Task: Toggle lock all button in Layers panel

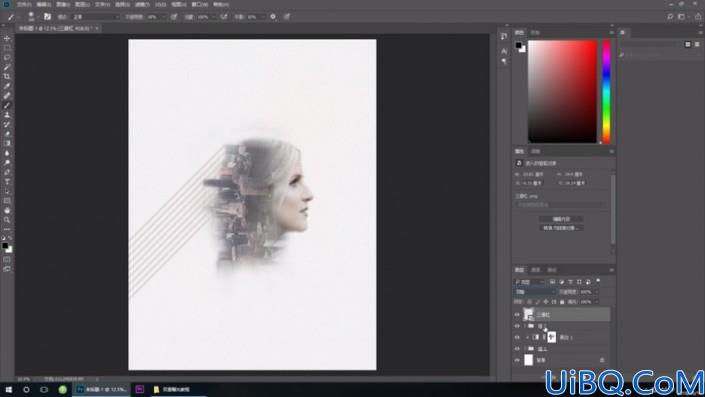Action: click(562, 302)
